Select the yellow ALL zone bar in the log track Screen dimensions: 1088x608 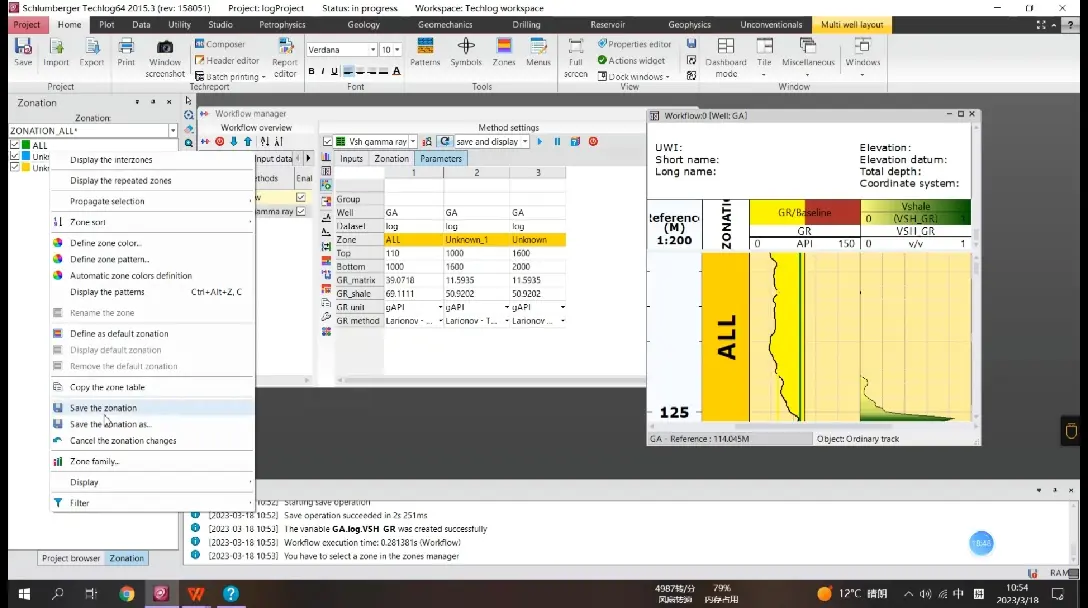pos(725,337)
